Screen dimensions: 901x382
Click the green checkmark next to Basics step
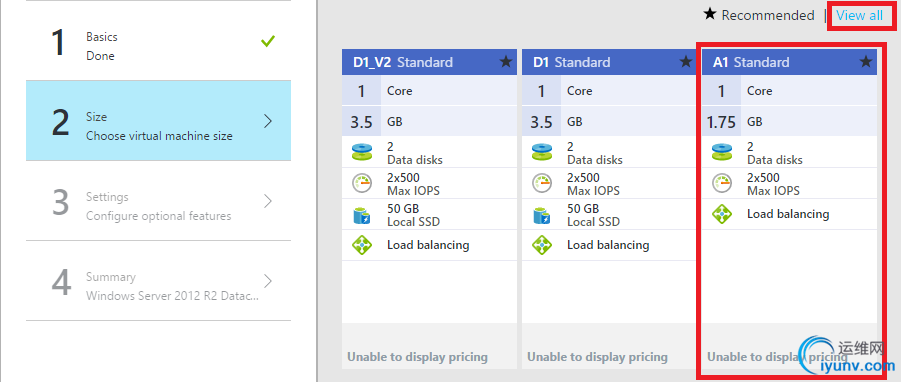268,41
